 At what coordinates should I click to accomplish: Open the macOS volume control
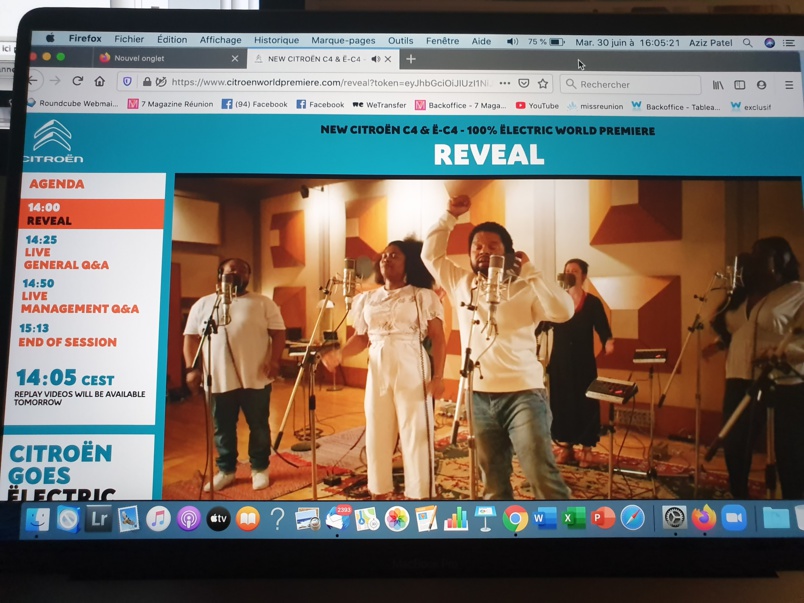coord(512,42)
